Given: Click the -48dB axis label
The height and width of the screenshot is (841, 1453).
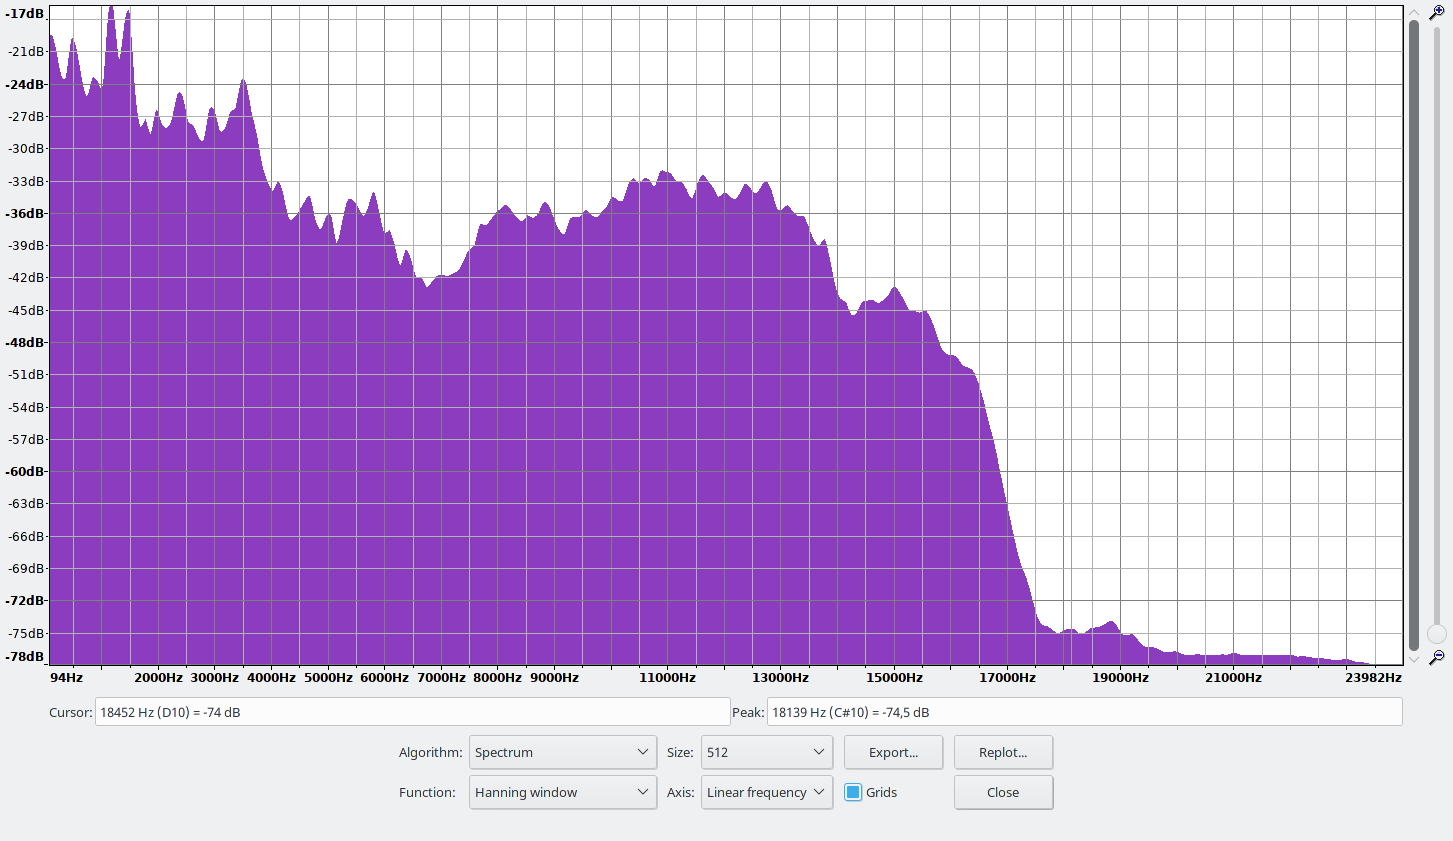Looking at the screenshot, I should (x=25, y=342).
